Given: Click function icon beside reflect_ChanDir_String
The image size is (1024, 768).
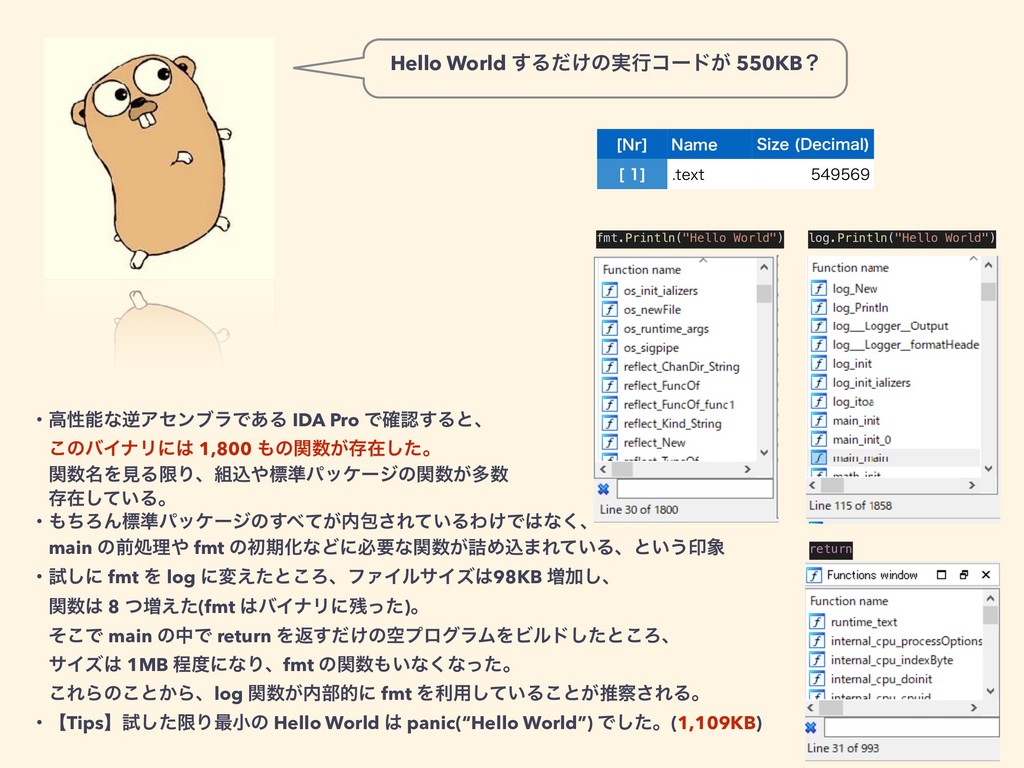Looking at the screenshot, I should coord(609,366).
